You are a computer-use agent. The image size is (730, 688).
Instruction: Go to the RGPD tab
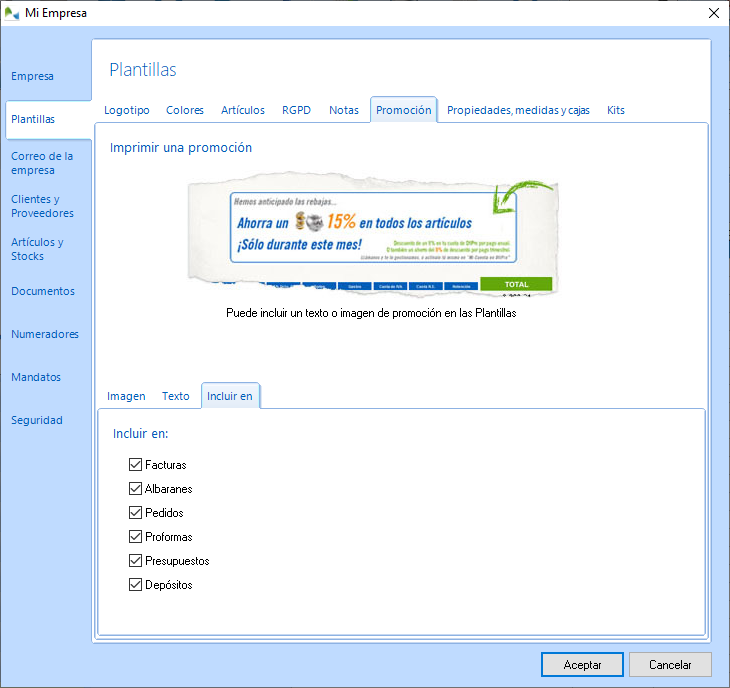[x=296, y=110]
